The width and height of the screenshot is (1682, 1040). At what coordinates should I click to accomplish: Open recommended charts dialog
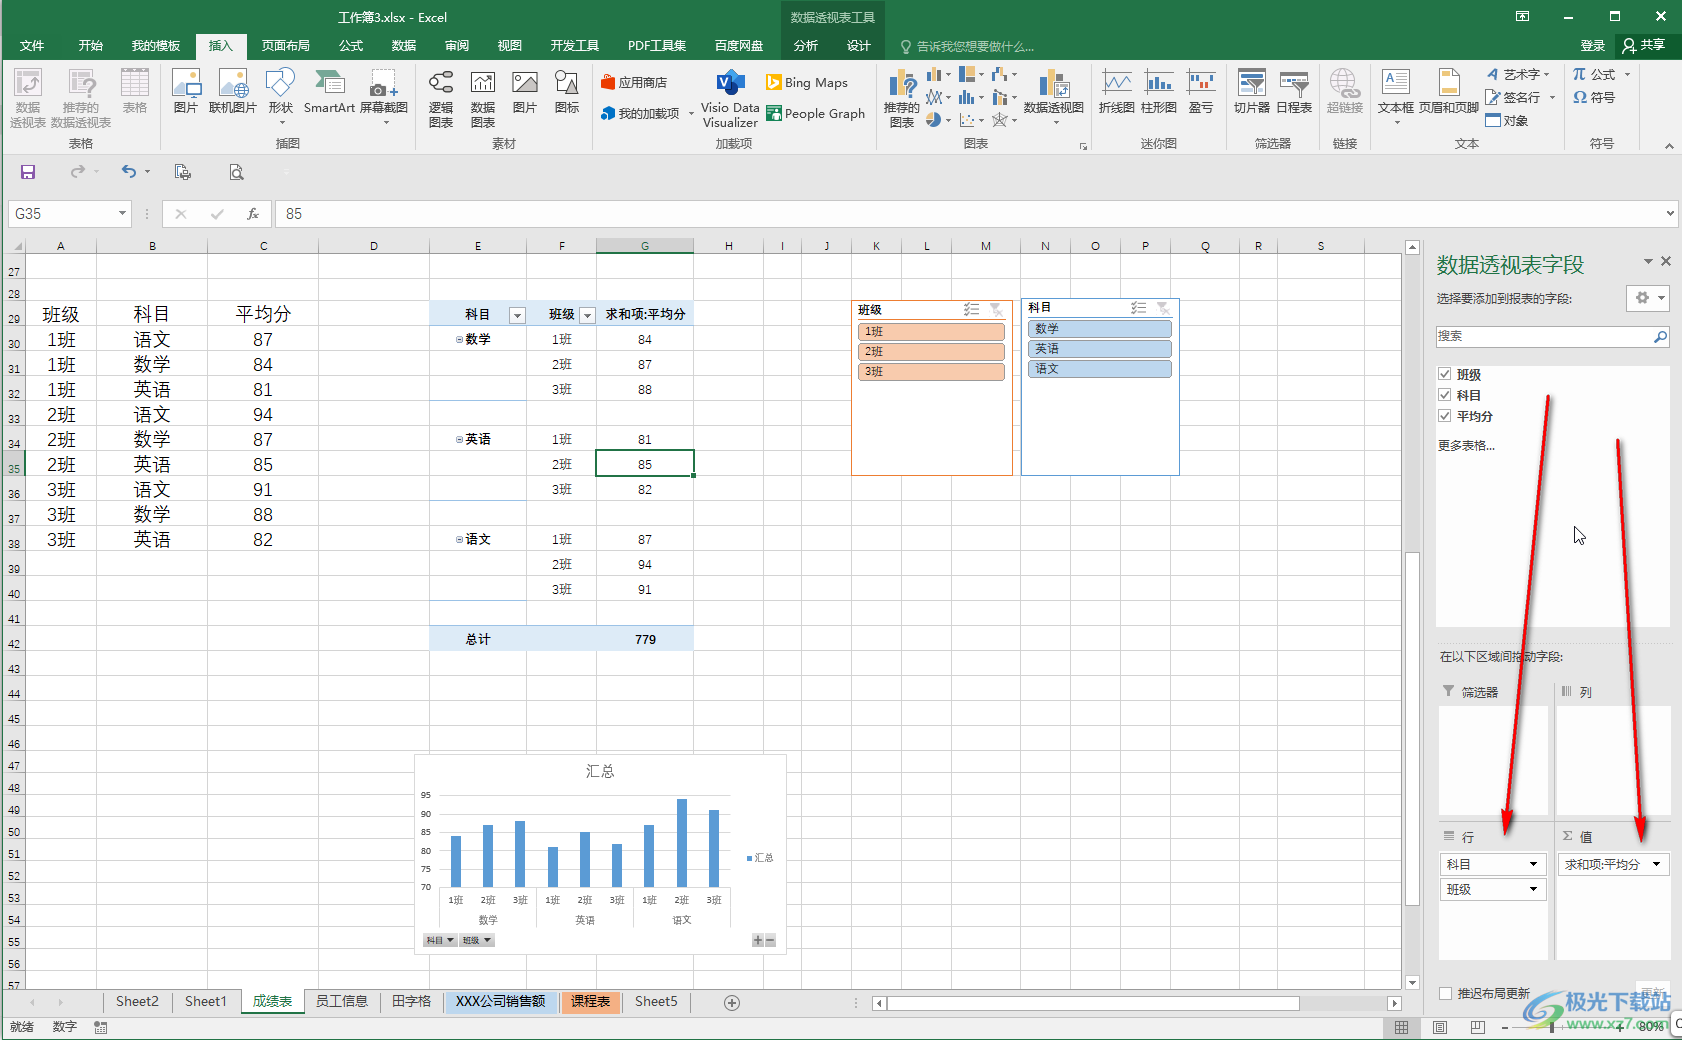902,98
